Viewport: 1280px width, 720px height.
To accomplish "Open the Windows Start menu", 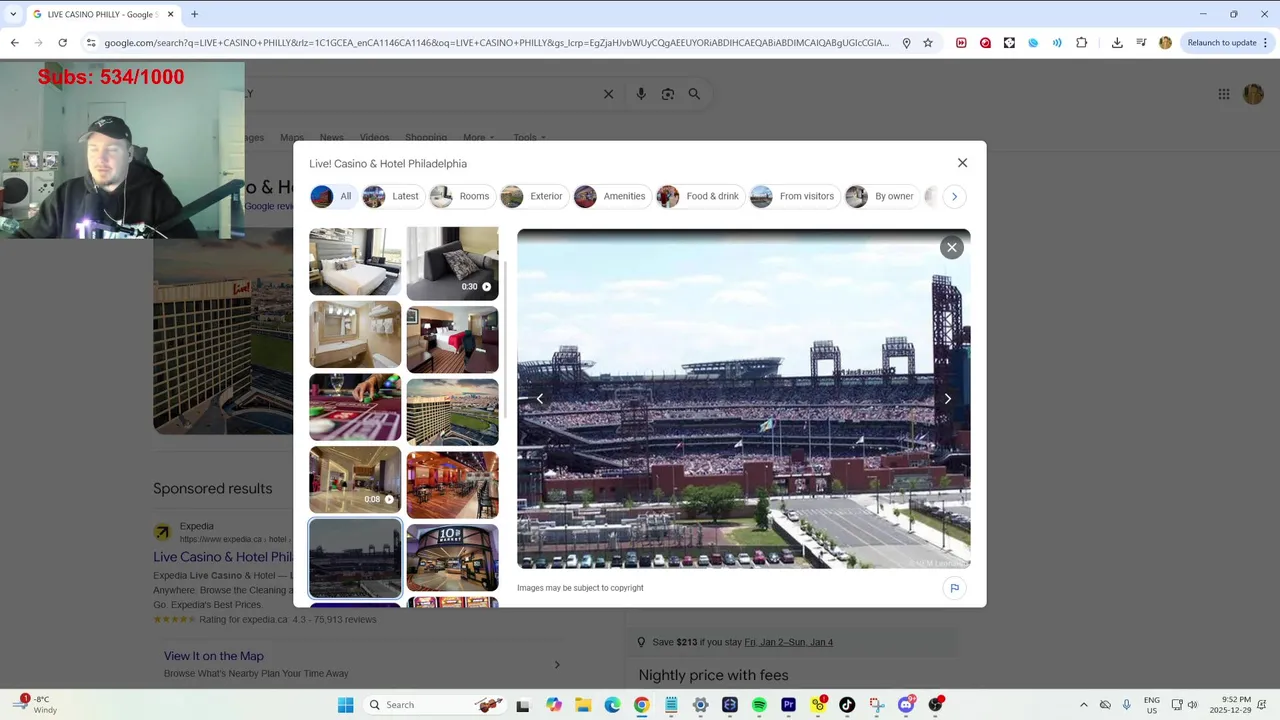I will pos(345,705).
